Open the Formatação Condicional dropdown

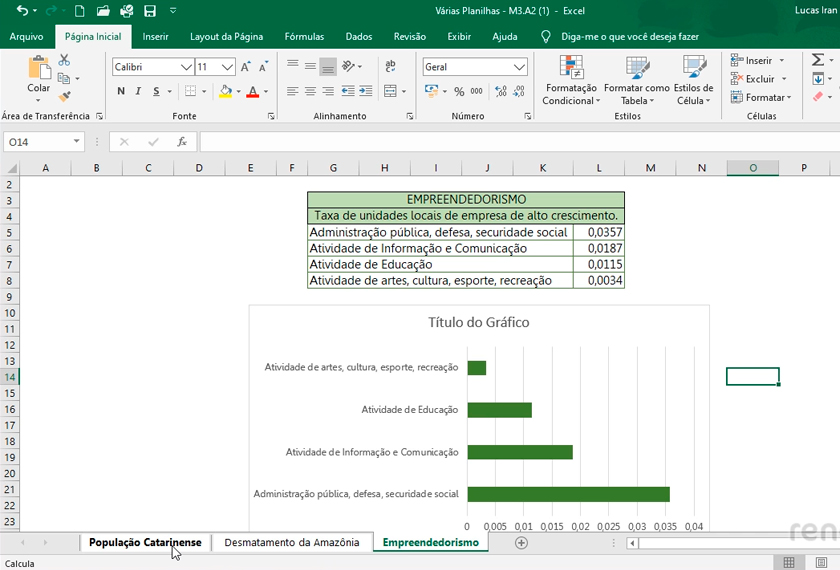click(571, 82)
